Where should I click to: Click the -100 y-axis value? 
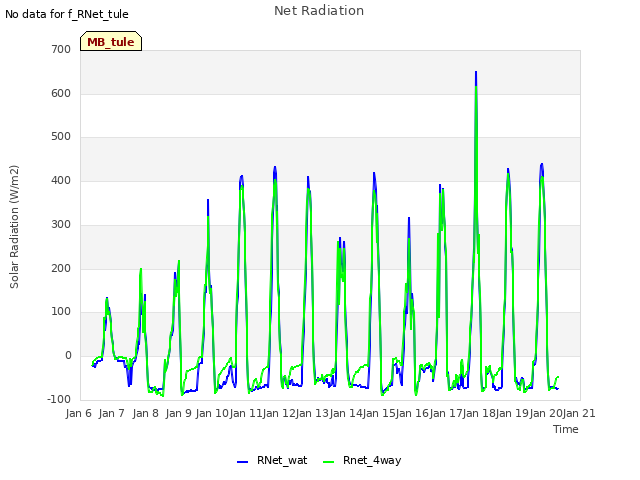59,399
